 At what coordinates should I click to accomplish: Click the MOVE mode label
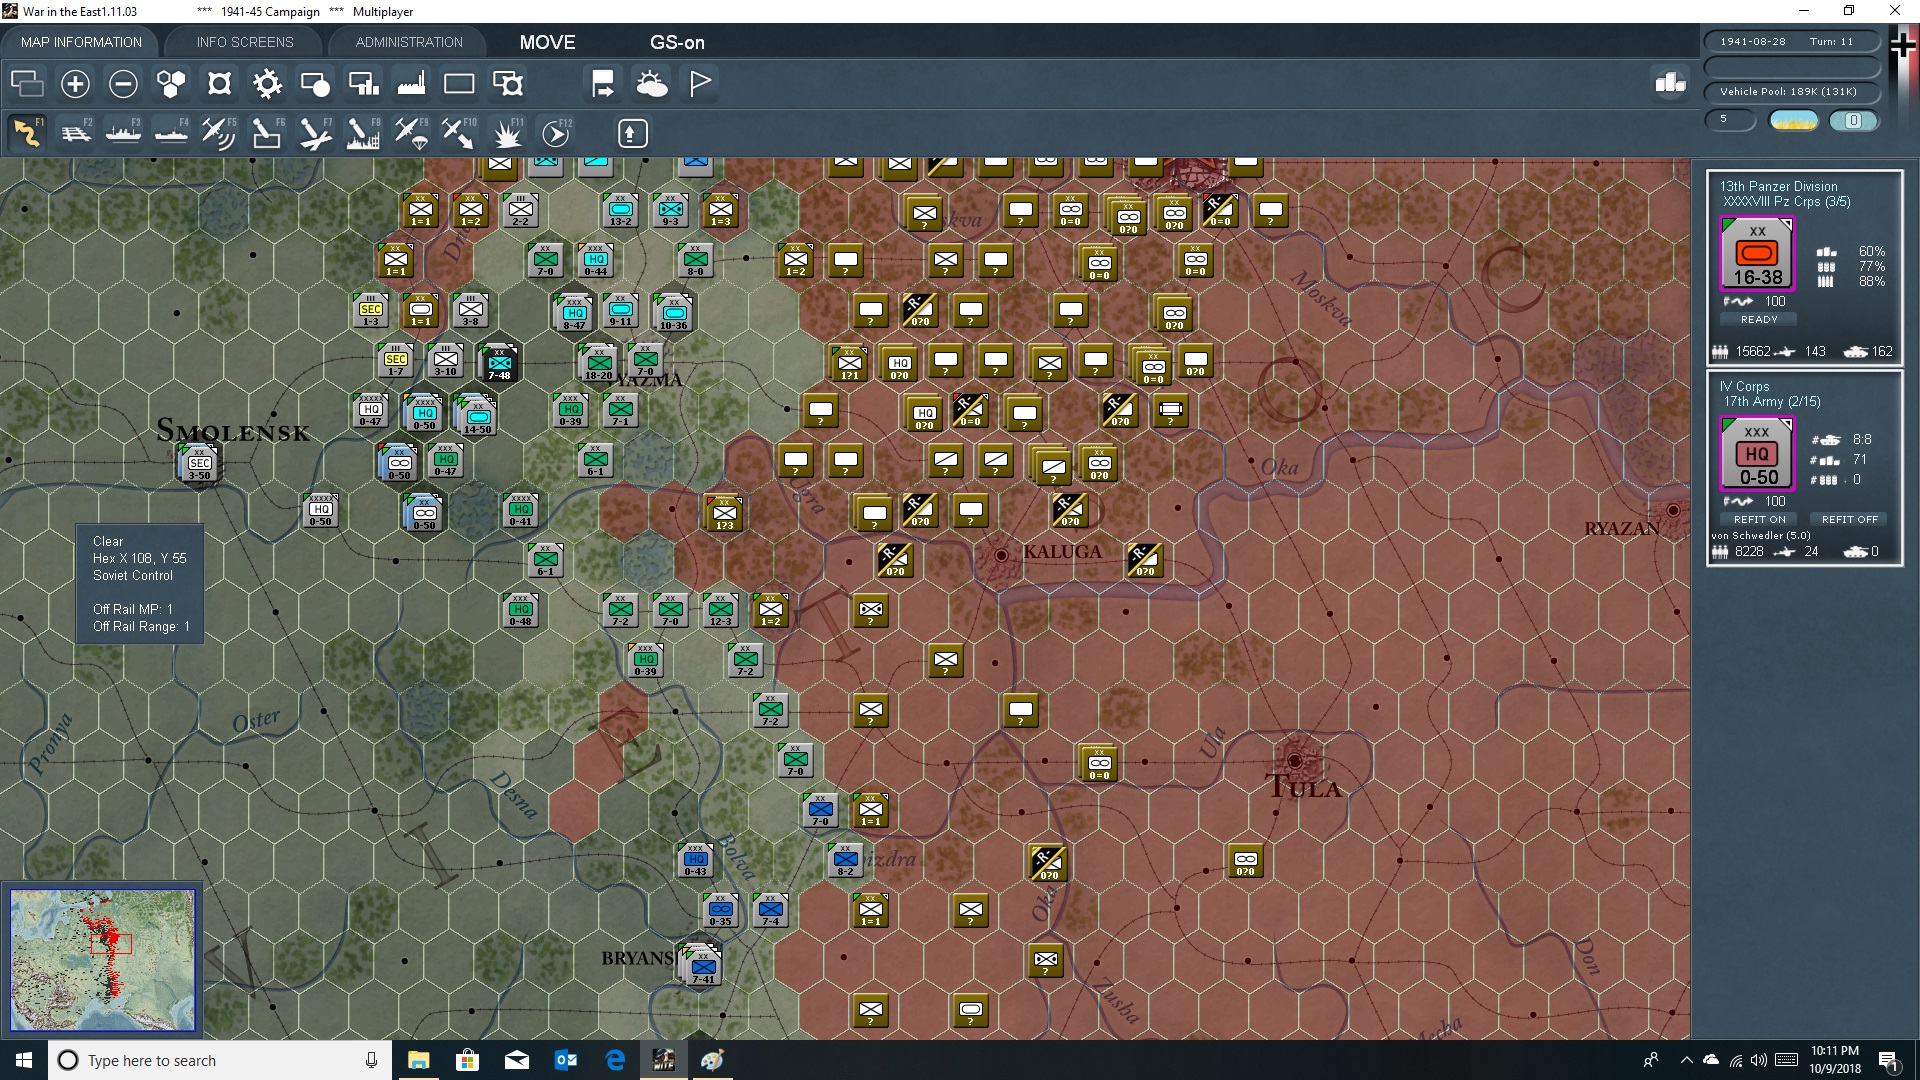click(547, 42)
